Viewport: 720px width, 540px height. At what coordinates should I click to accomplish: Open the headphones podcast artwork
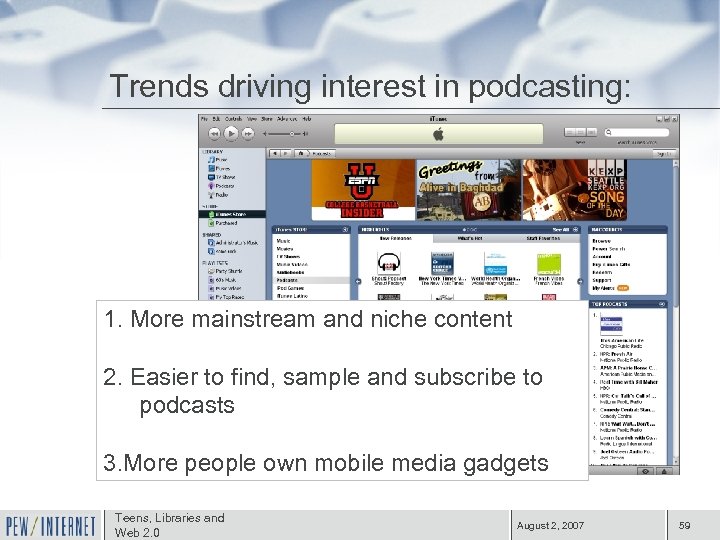tap(389, 264)
